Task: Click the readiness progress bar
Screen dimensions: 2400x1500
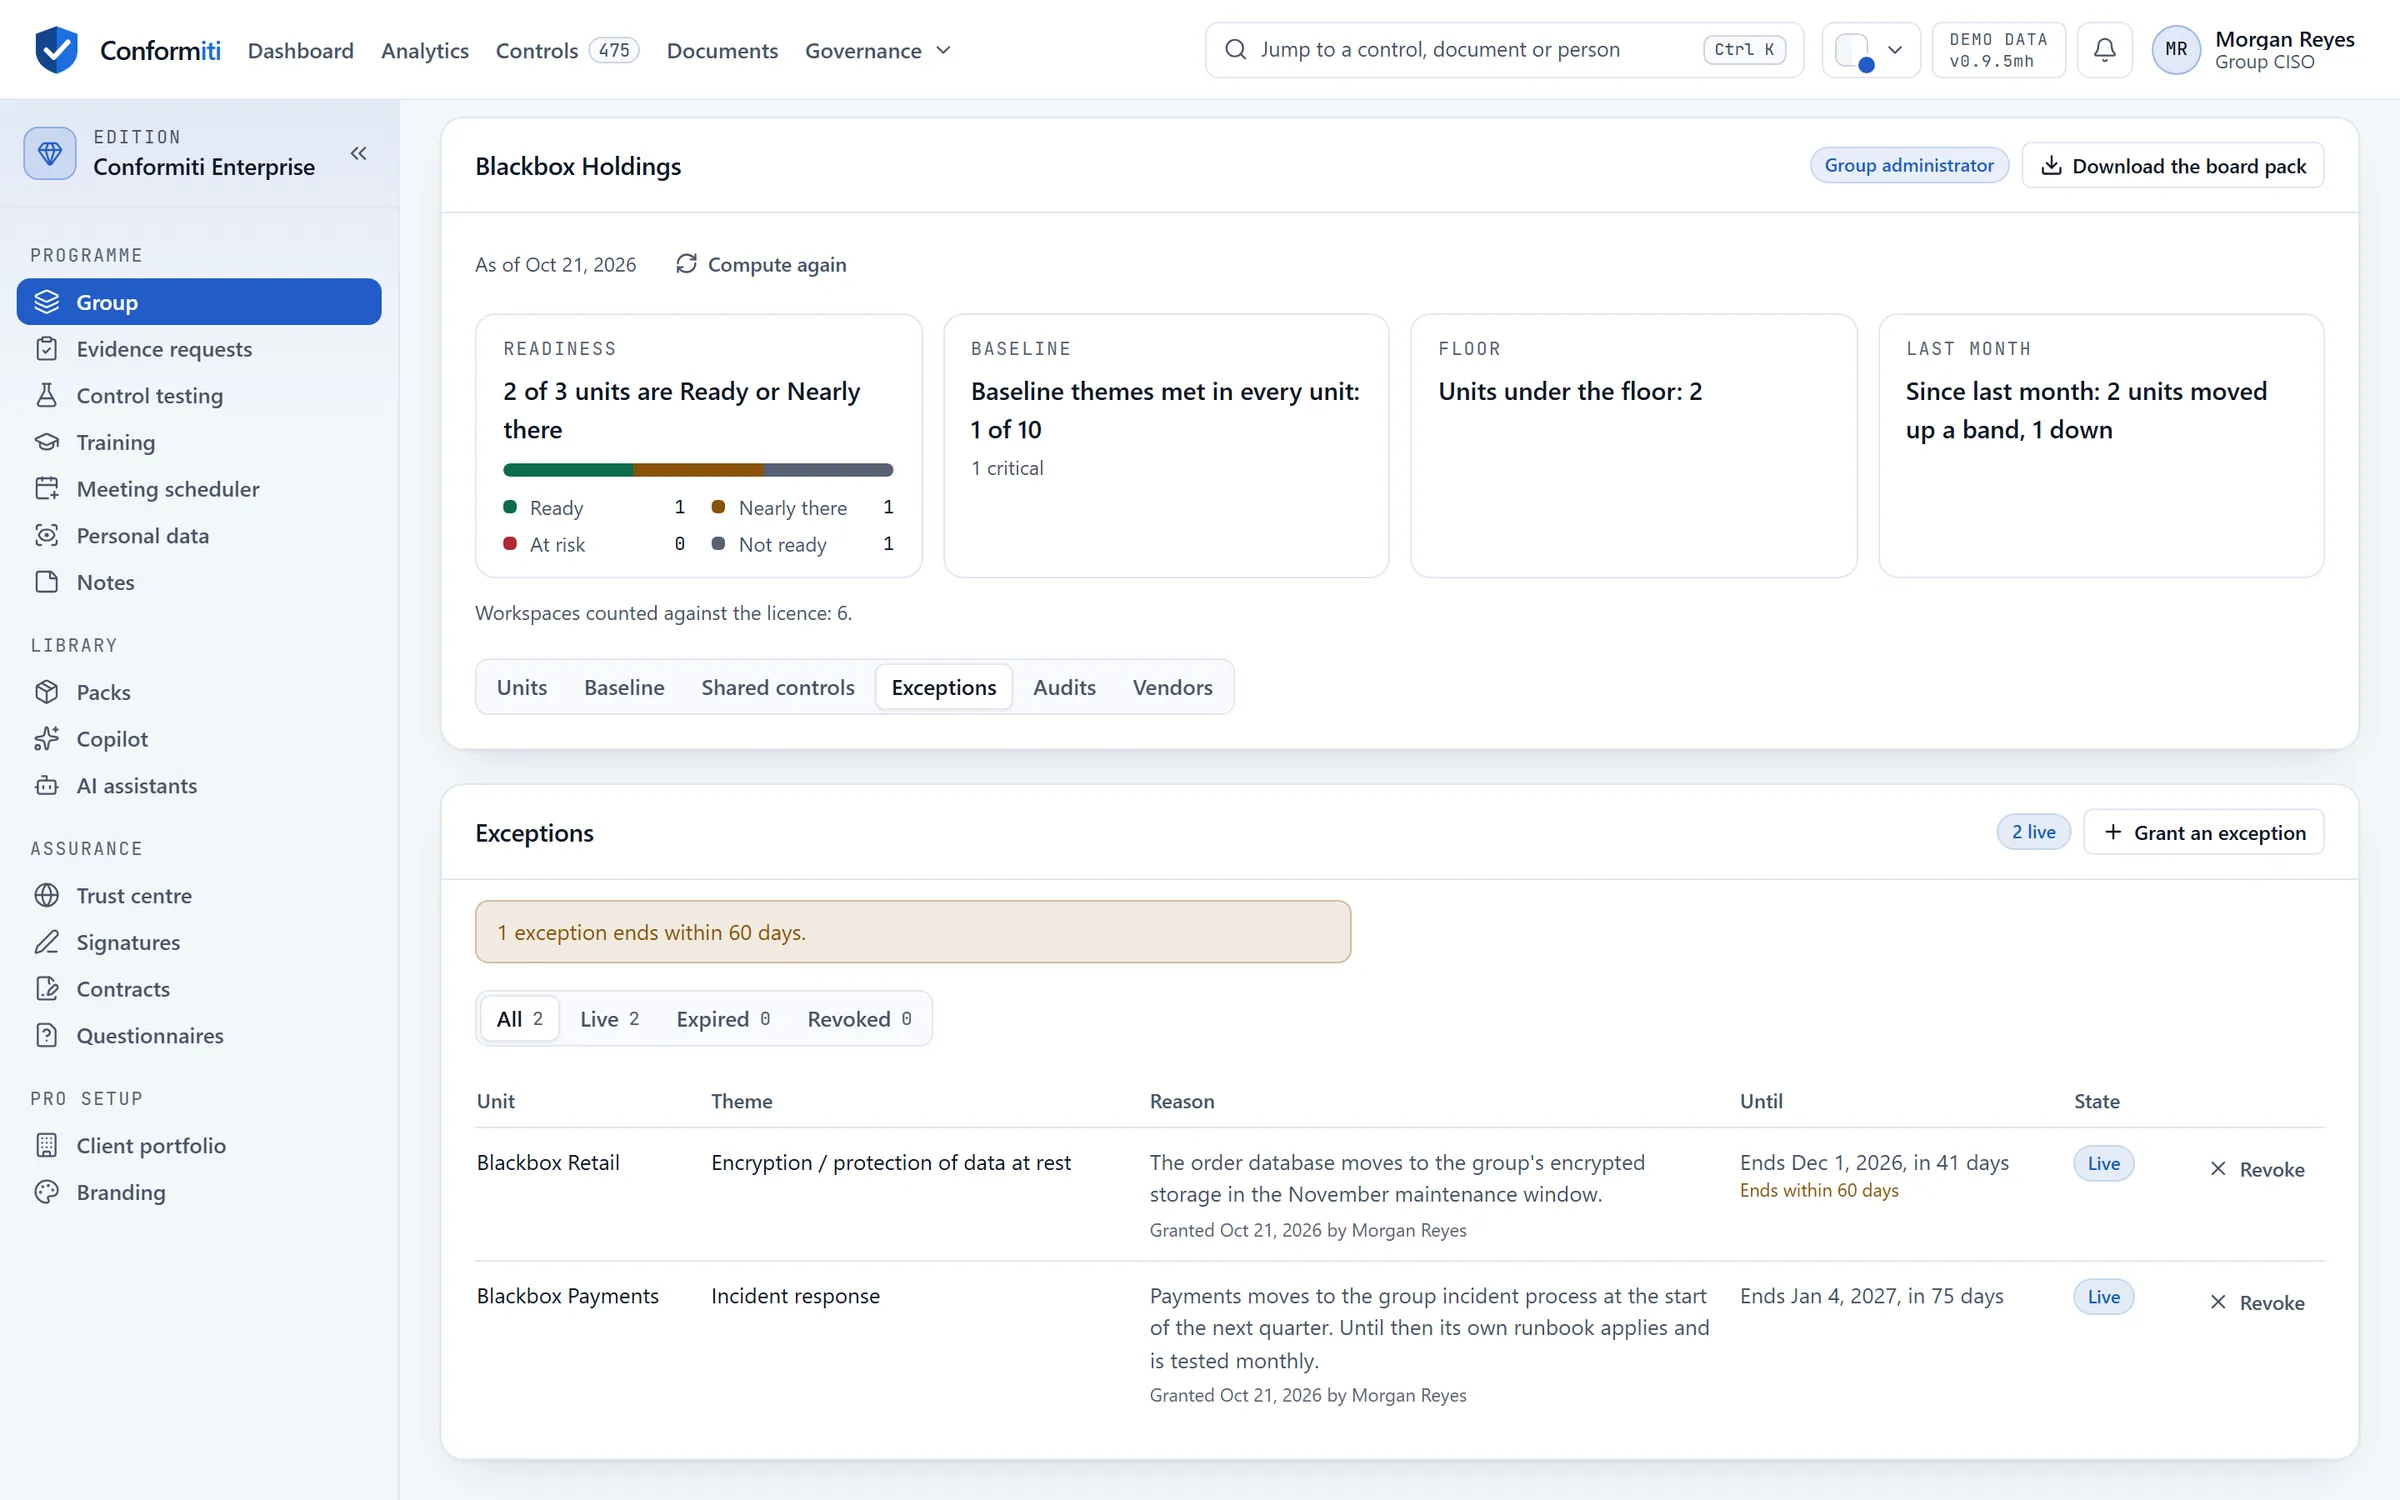Action: coord(698,470)
